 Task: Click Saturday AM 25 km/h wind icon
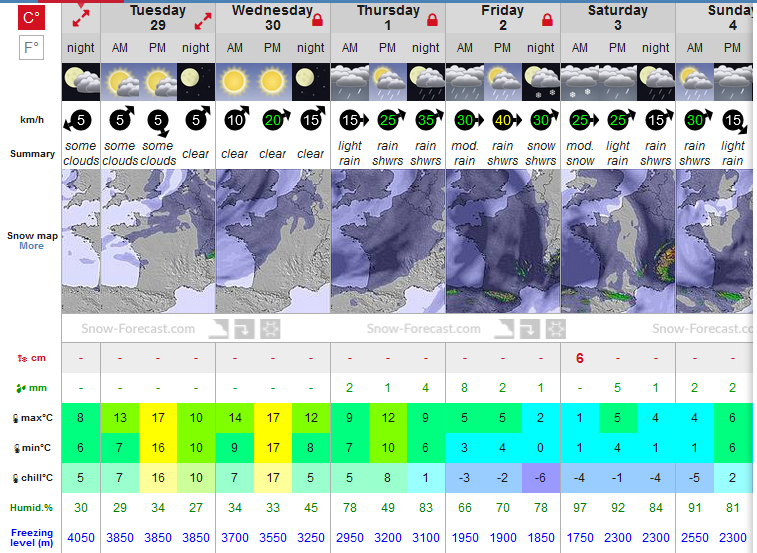pyautogui.click(x=583, y=120)
